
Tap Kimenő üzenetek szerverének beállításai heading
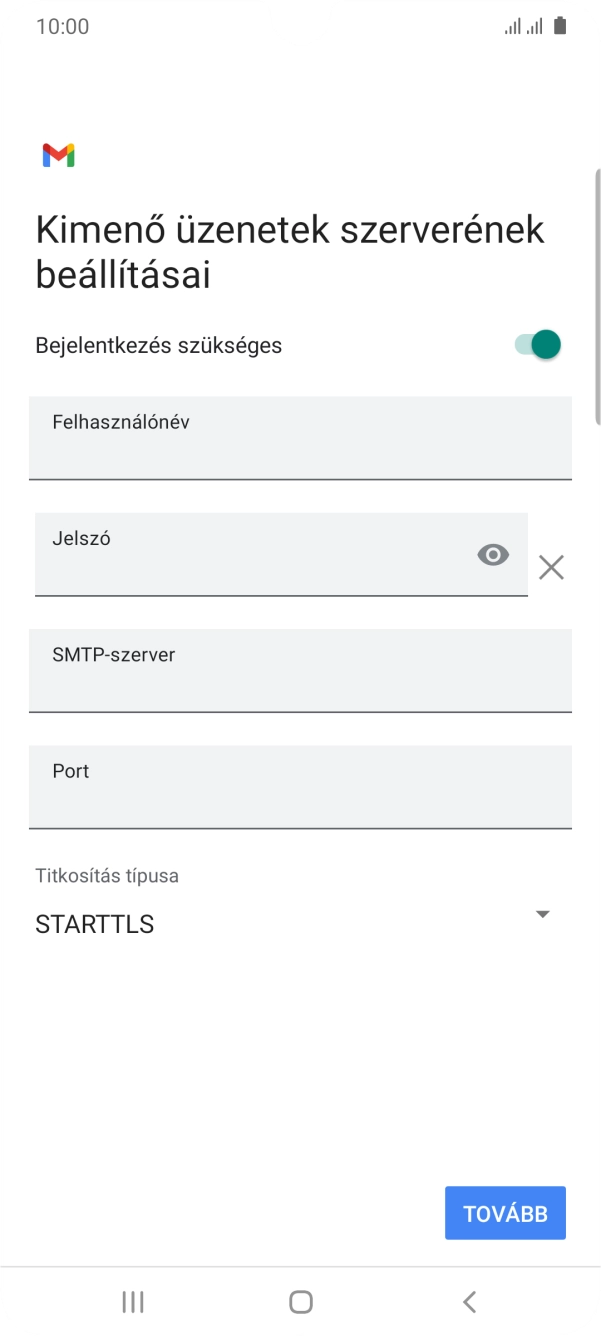[x=288, y=251]
